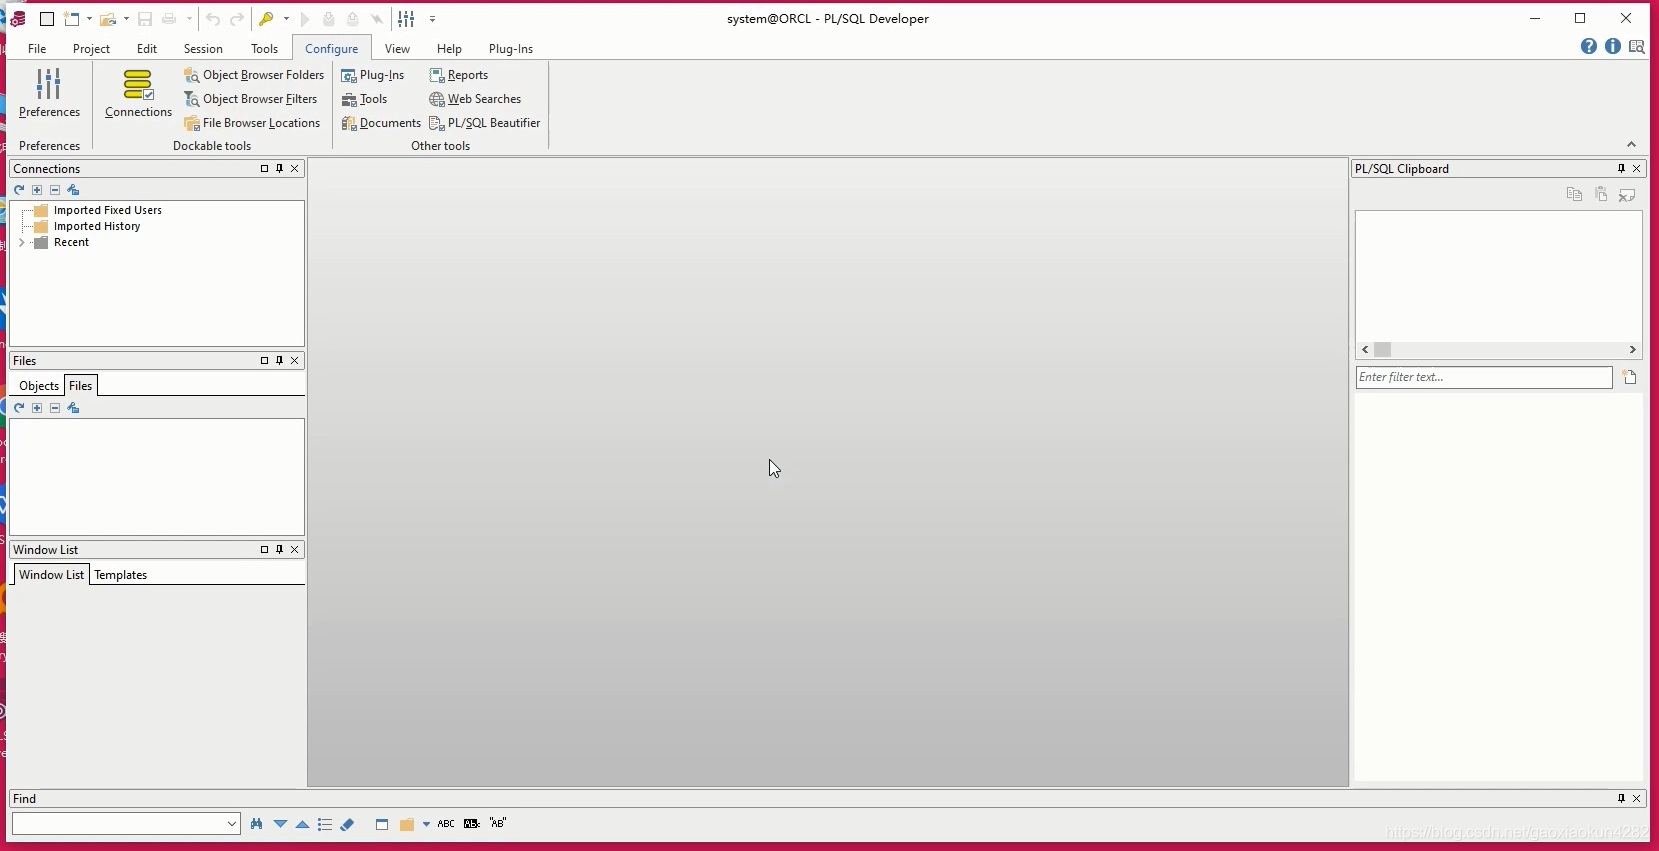The height and width of the screenshot is (851, 1659).
Task: Switch to the Files tab
Action: pyautogui.click(x=81, y=386)
